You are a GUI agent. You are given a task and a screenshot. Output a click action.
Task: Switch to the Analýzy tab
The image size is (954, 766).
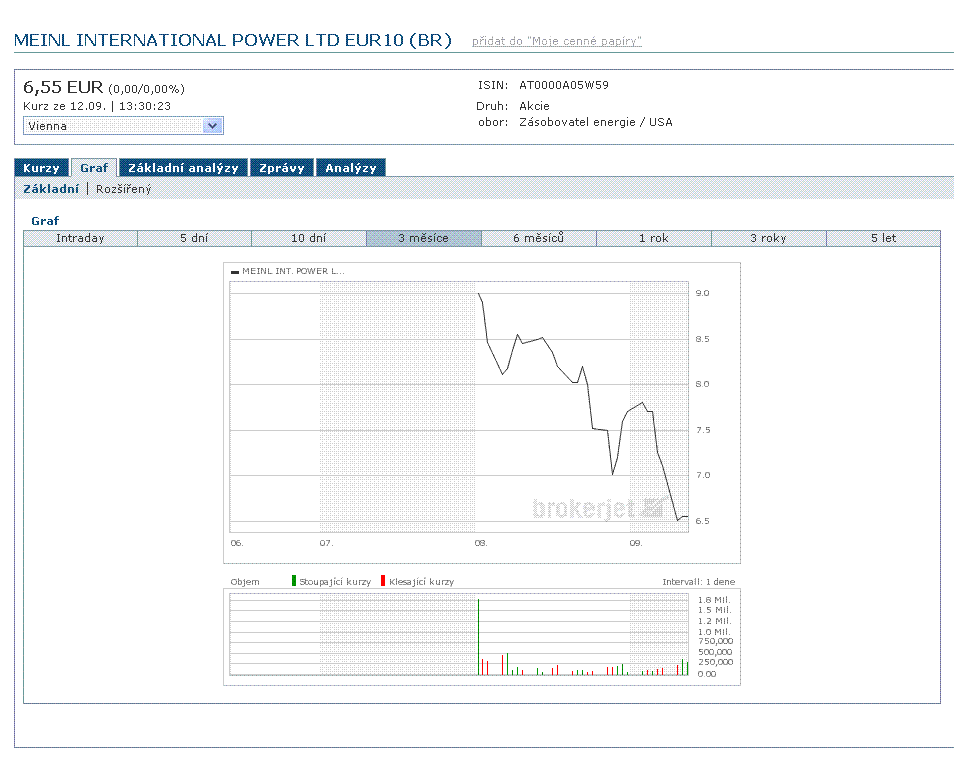350,168
